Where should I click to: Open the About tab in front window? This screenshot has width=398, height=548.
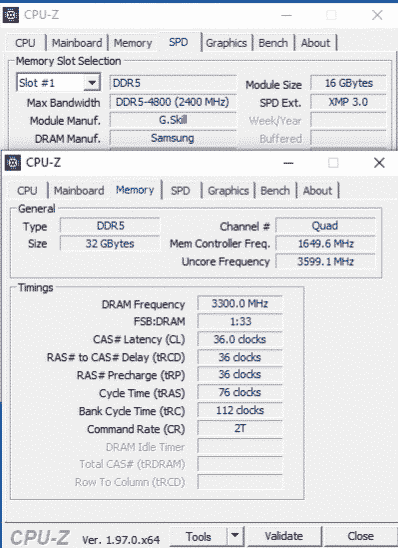[x=317, y=190]
